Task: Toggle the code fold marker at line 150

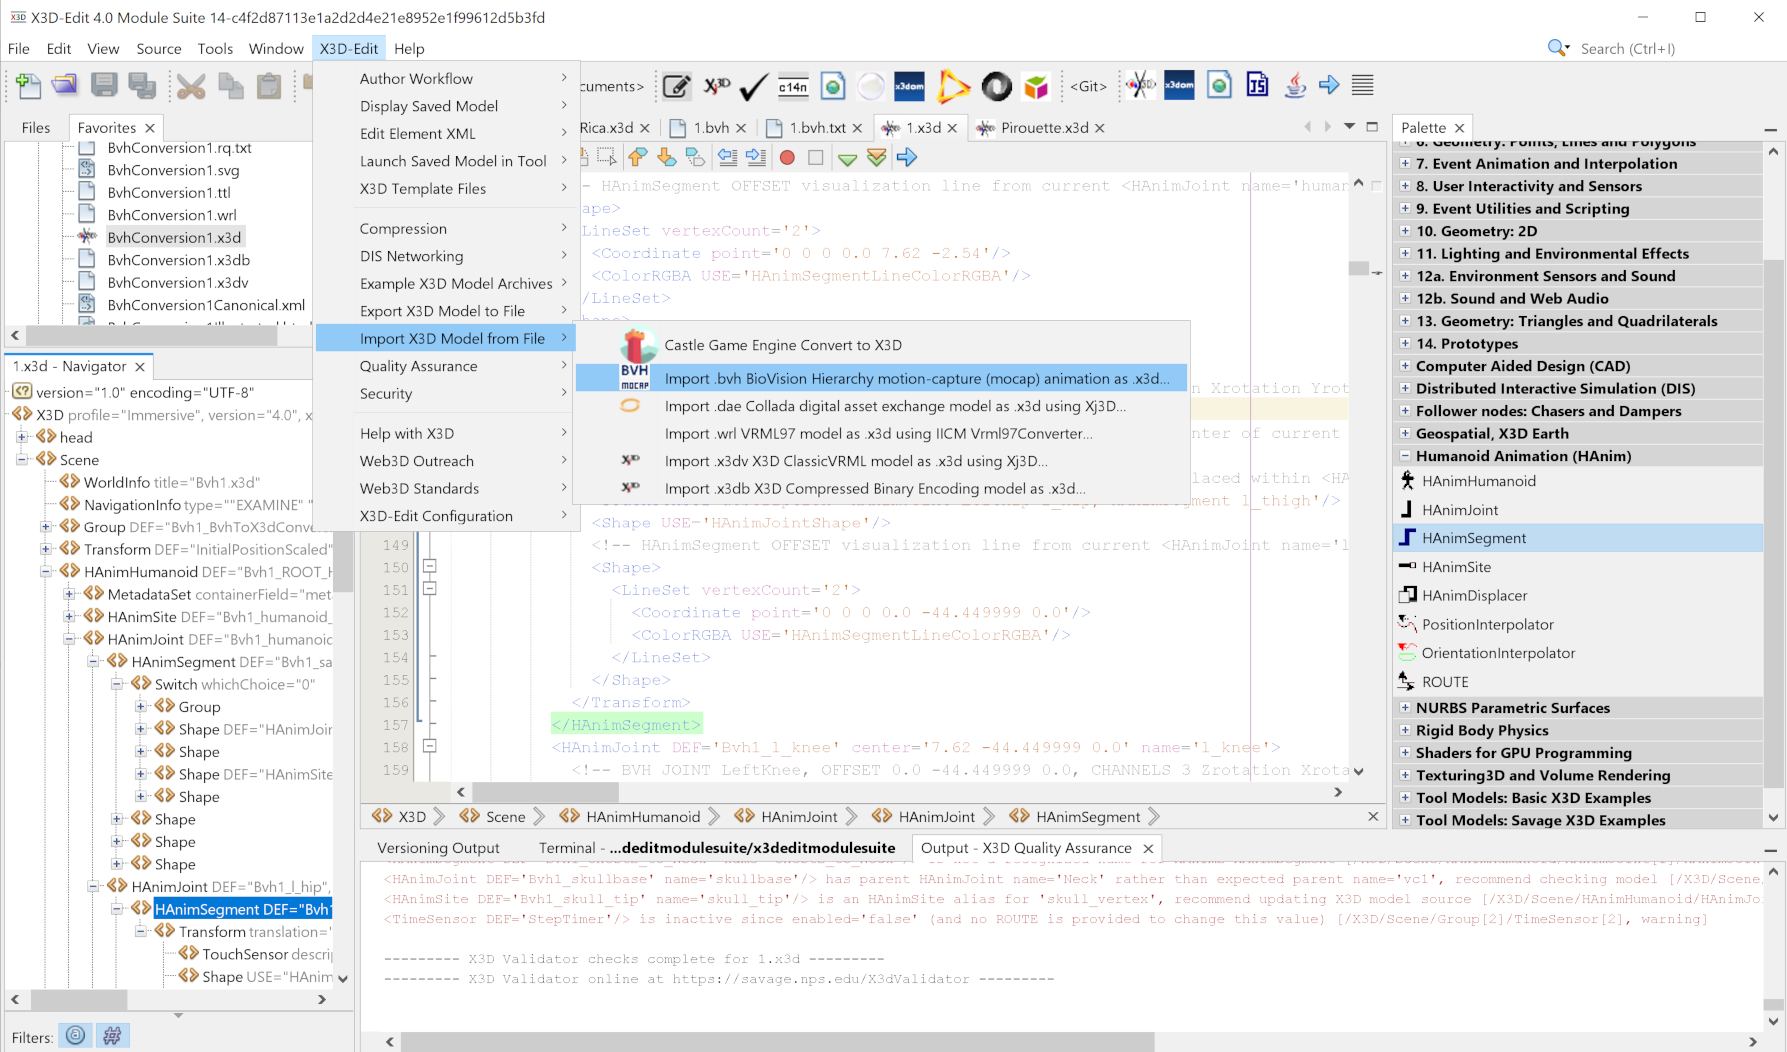Action: (429, 567)
